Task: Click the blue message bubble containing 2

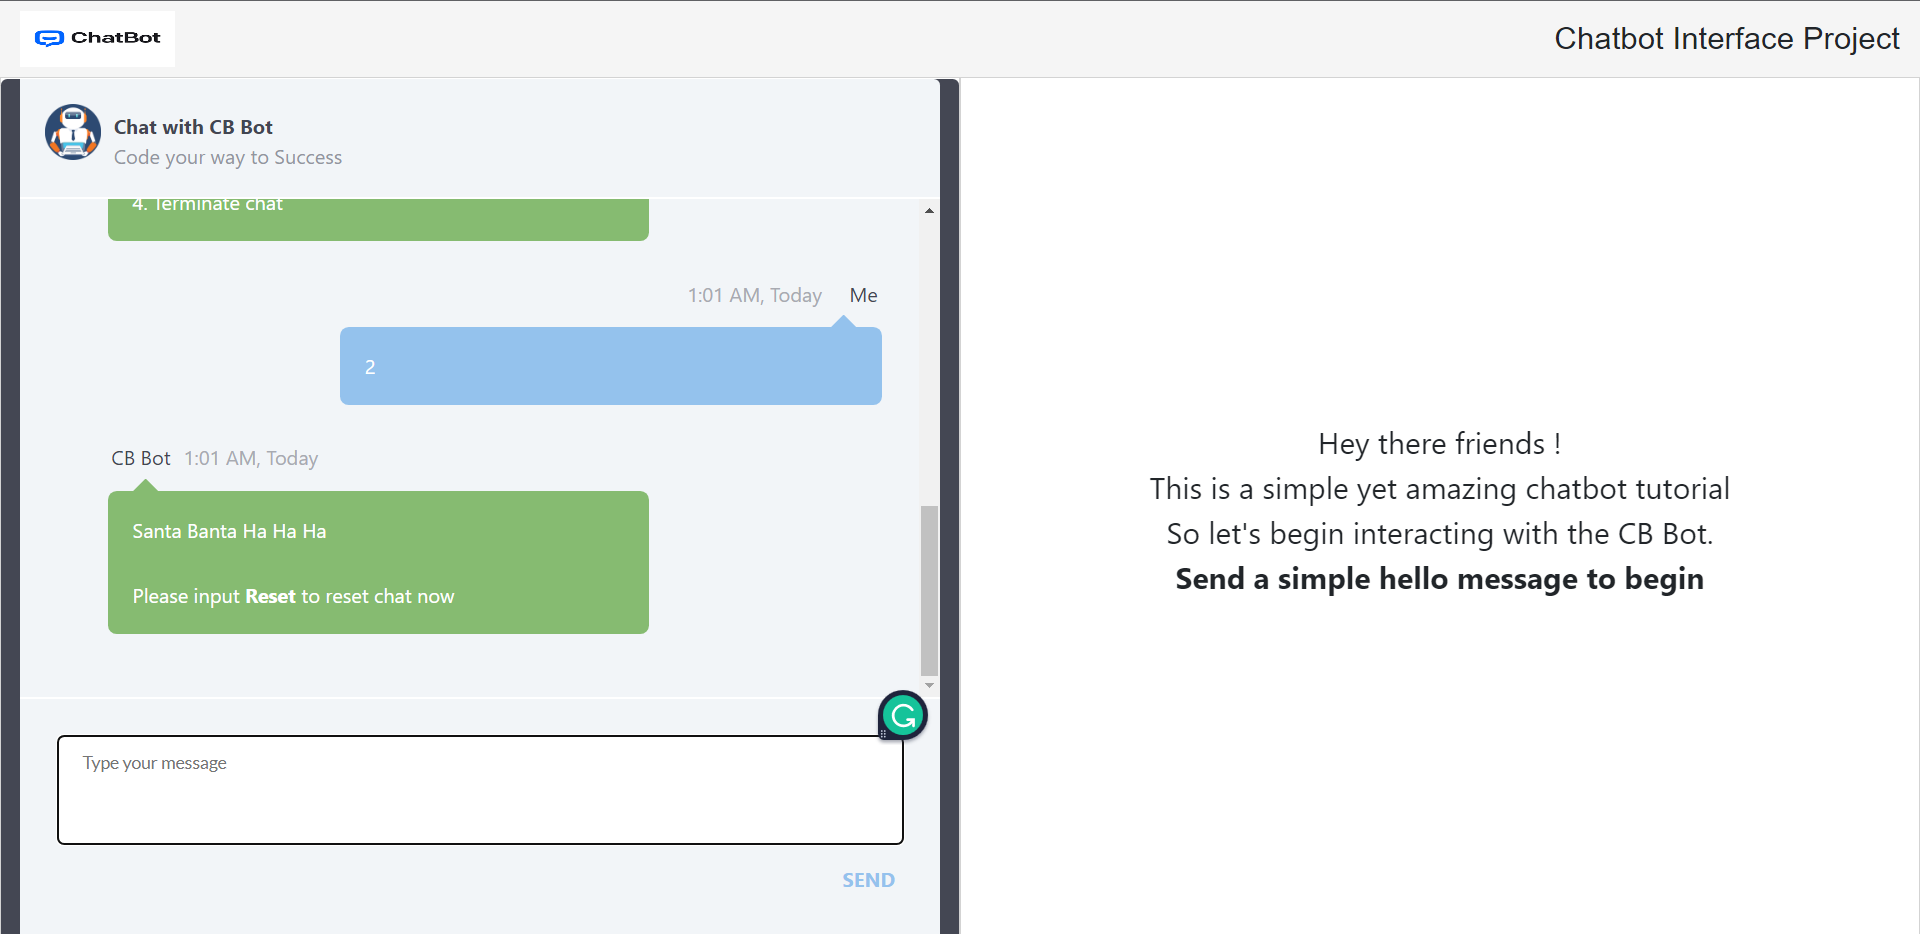Action: pos(610,366)
